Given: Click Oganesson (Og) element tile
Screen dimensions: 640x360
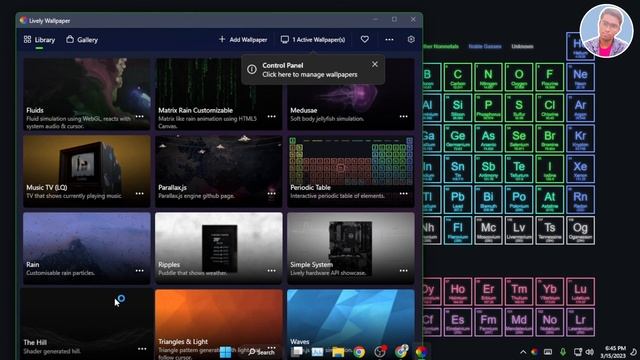Looking at the screenshot, I should click(x=580, y=230).
